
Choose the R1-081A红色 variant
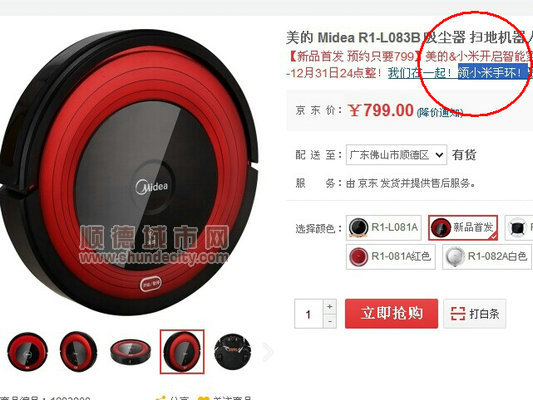[391, 257]
